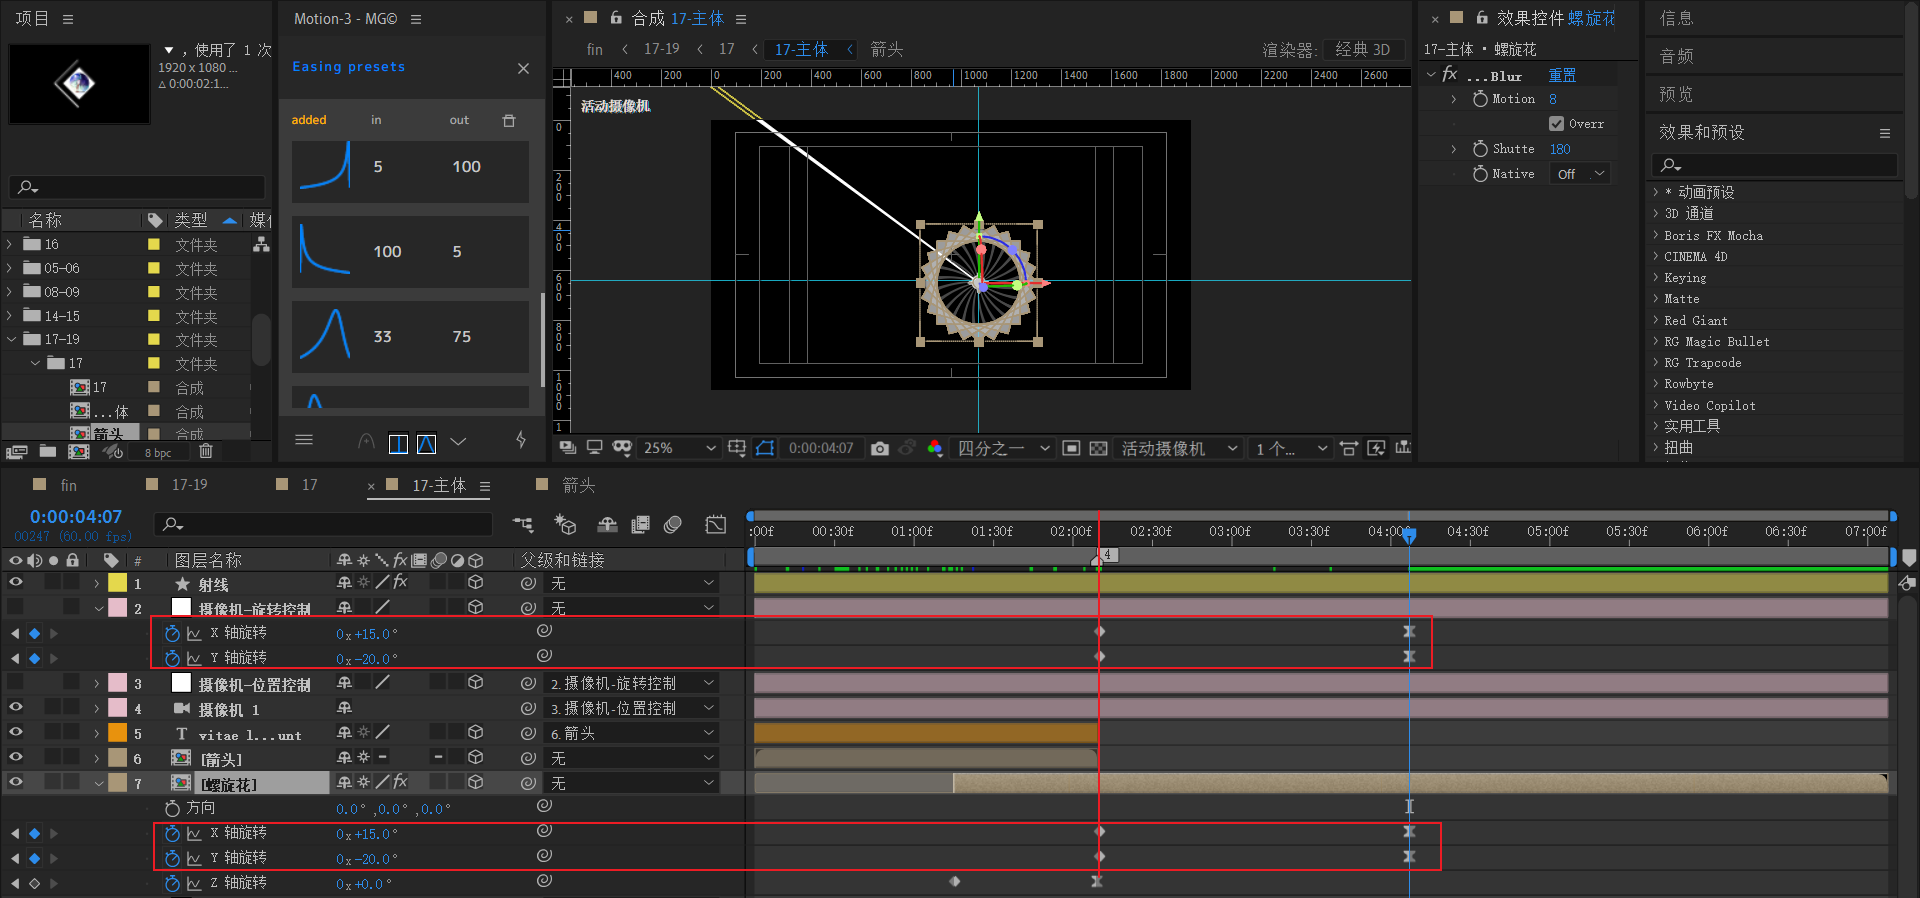
Task: Switch to the fin timeline tab
Action: point(68,485)
